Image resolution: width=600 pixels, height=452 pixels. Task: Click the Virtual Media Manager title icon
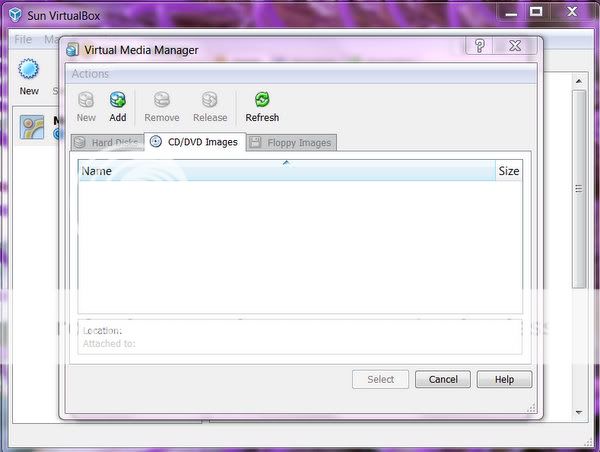[x=72, y=49]
